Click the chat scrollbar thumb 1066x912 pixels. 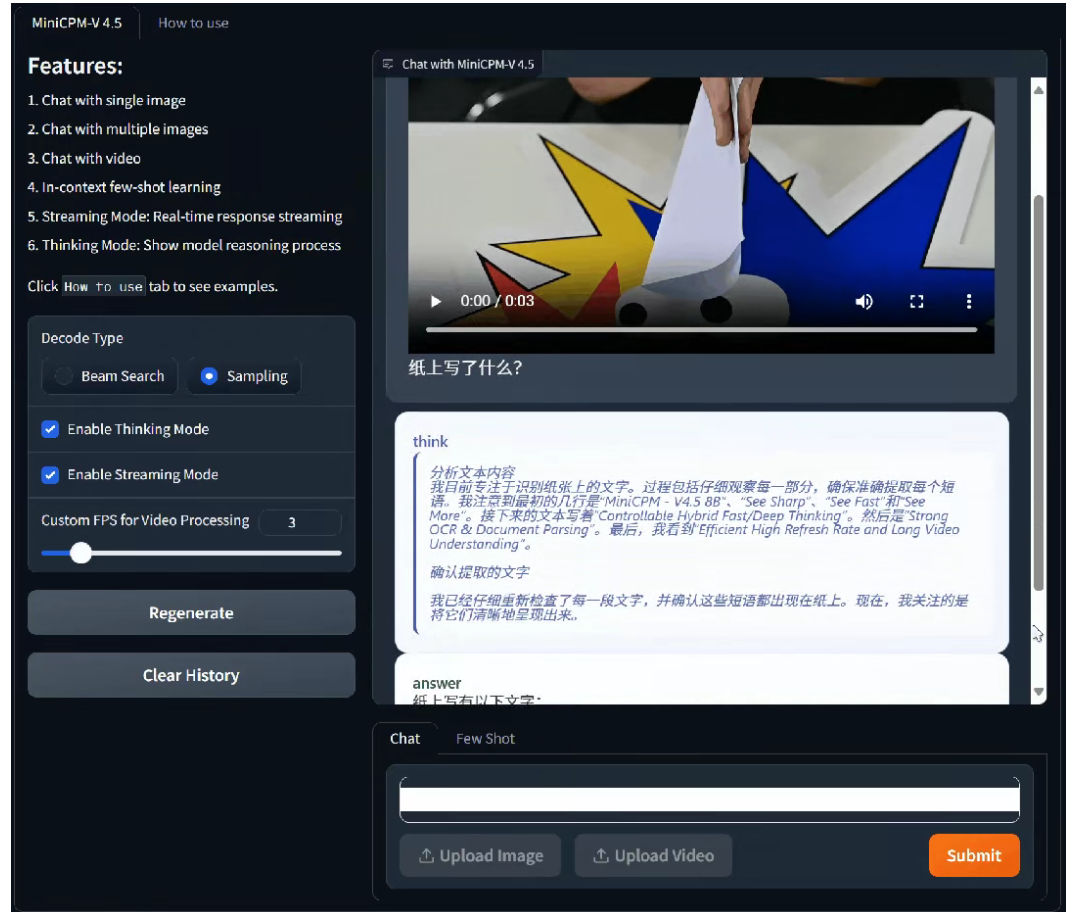1038,393
